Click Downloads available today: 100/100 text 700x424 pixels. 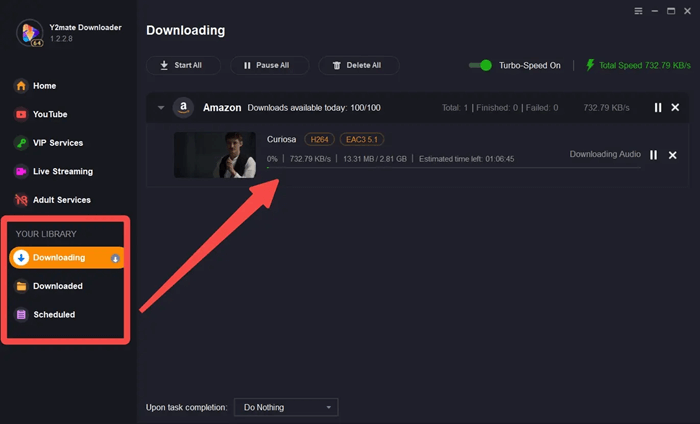click(314, 108)
